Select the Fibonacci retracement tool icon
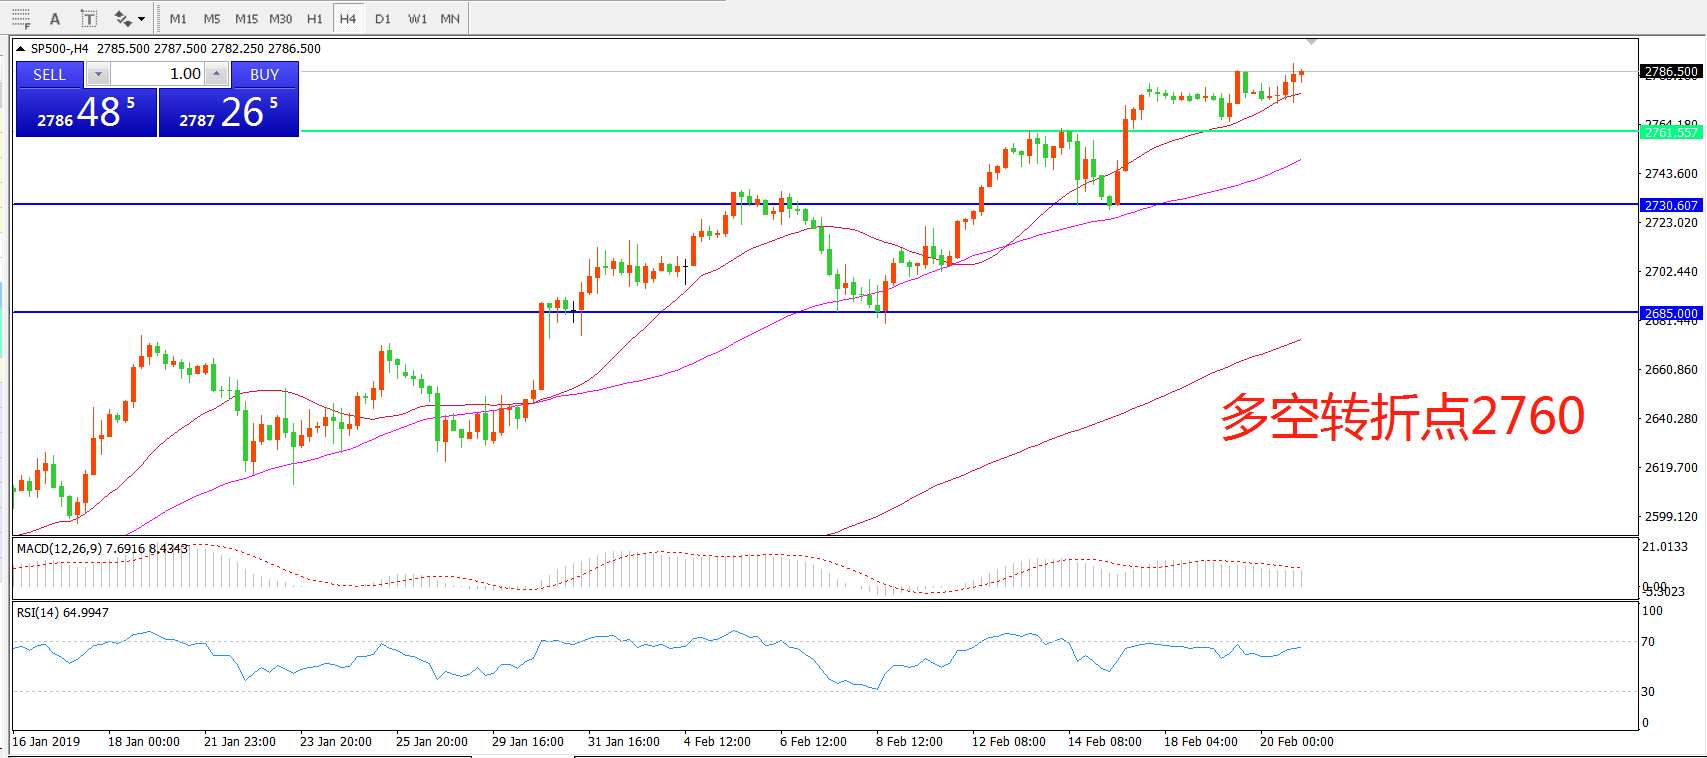1707x758 pixels. [x=21, y=18]
